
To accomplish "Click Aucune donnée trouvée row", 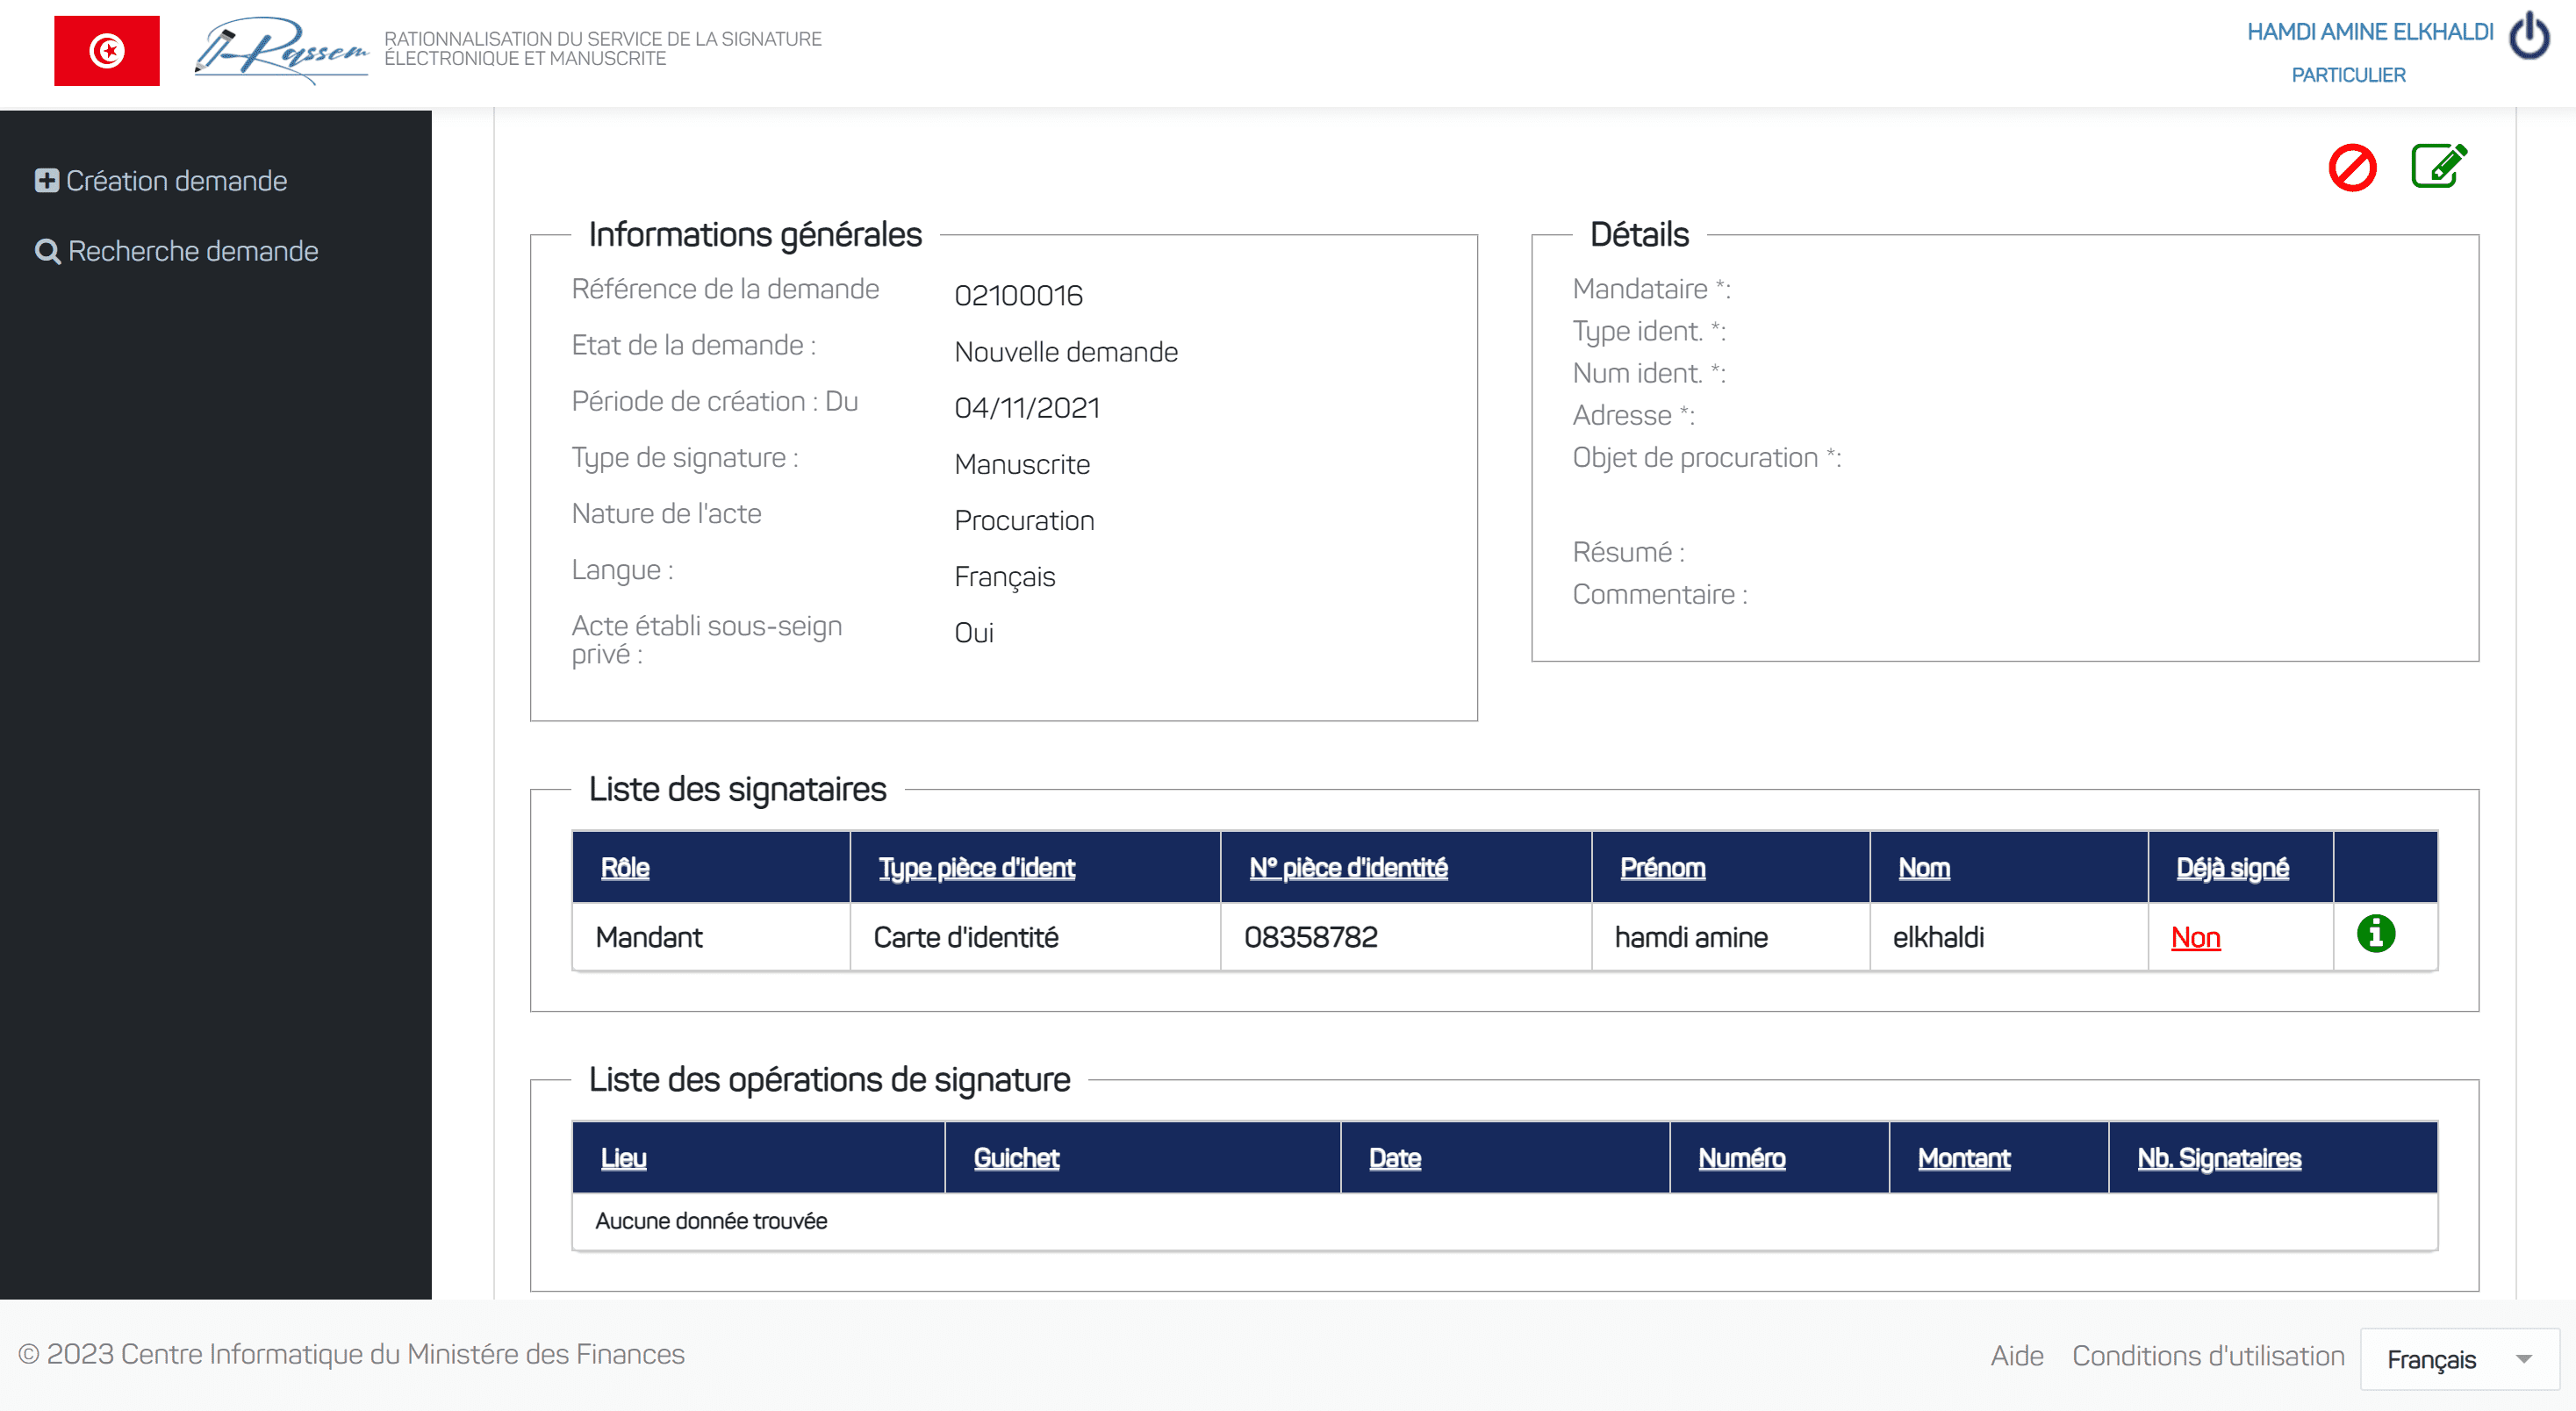I will point(1505,1221).
